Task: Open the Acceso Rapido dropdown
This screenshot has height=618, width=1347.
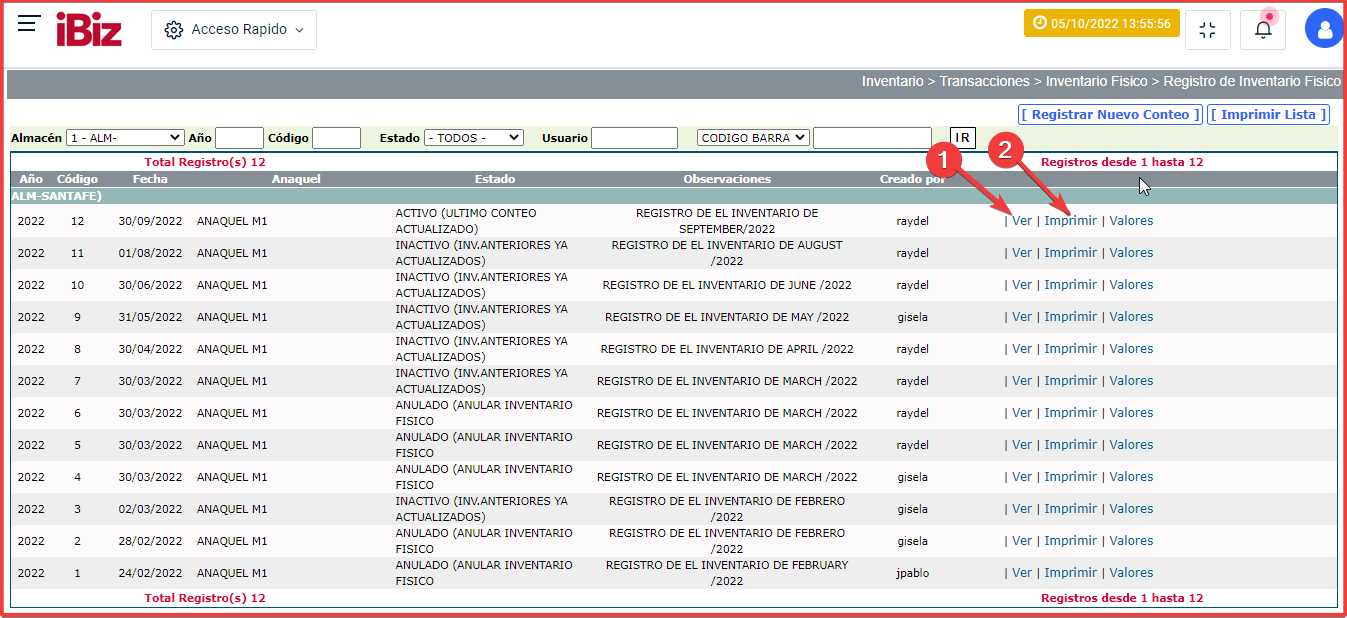Action: point(234,30)
